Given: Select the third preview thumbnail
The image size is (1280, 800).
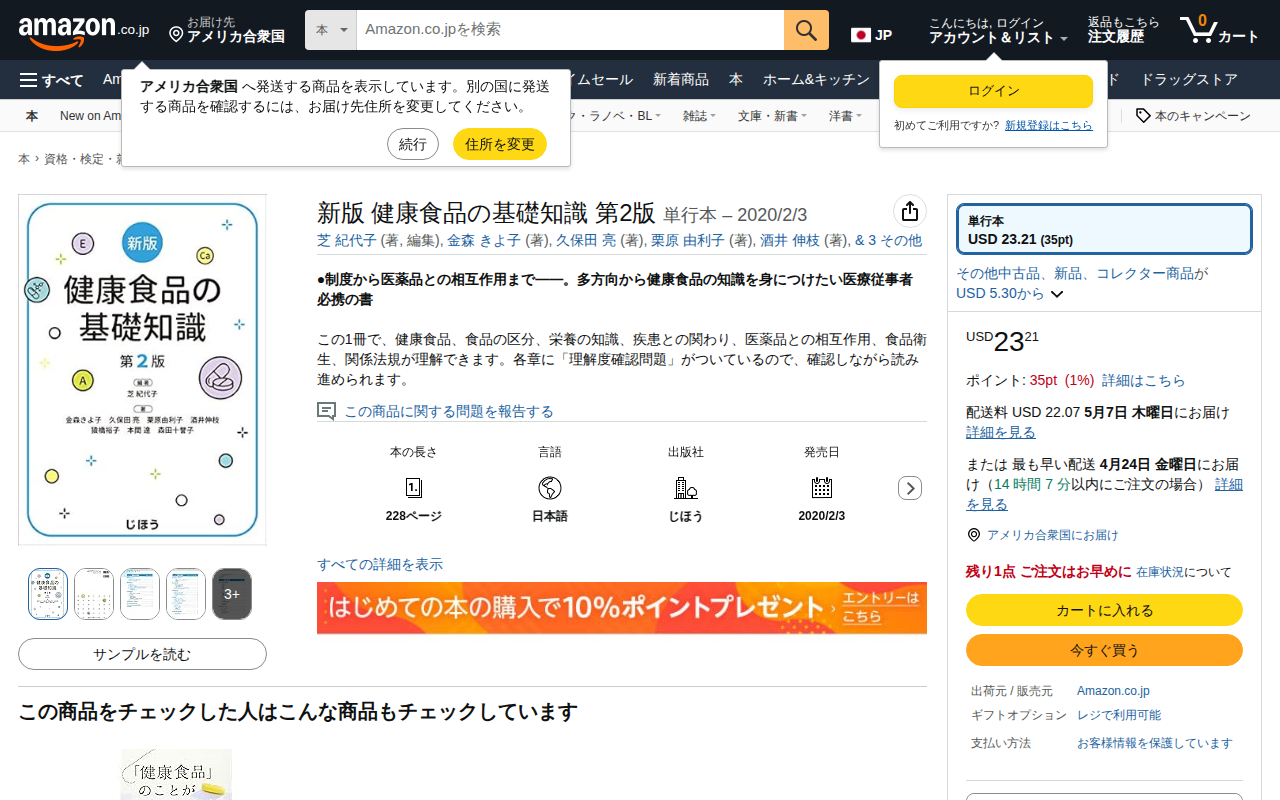Looking at the screenshot, I should pyautogui.click(x=140, y=594).
